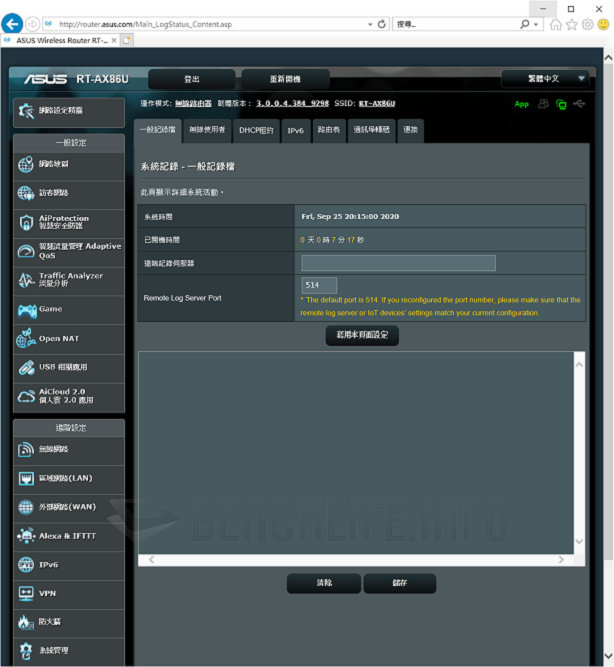Switch to the IPv6 log tab

[x=296, y=131]
